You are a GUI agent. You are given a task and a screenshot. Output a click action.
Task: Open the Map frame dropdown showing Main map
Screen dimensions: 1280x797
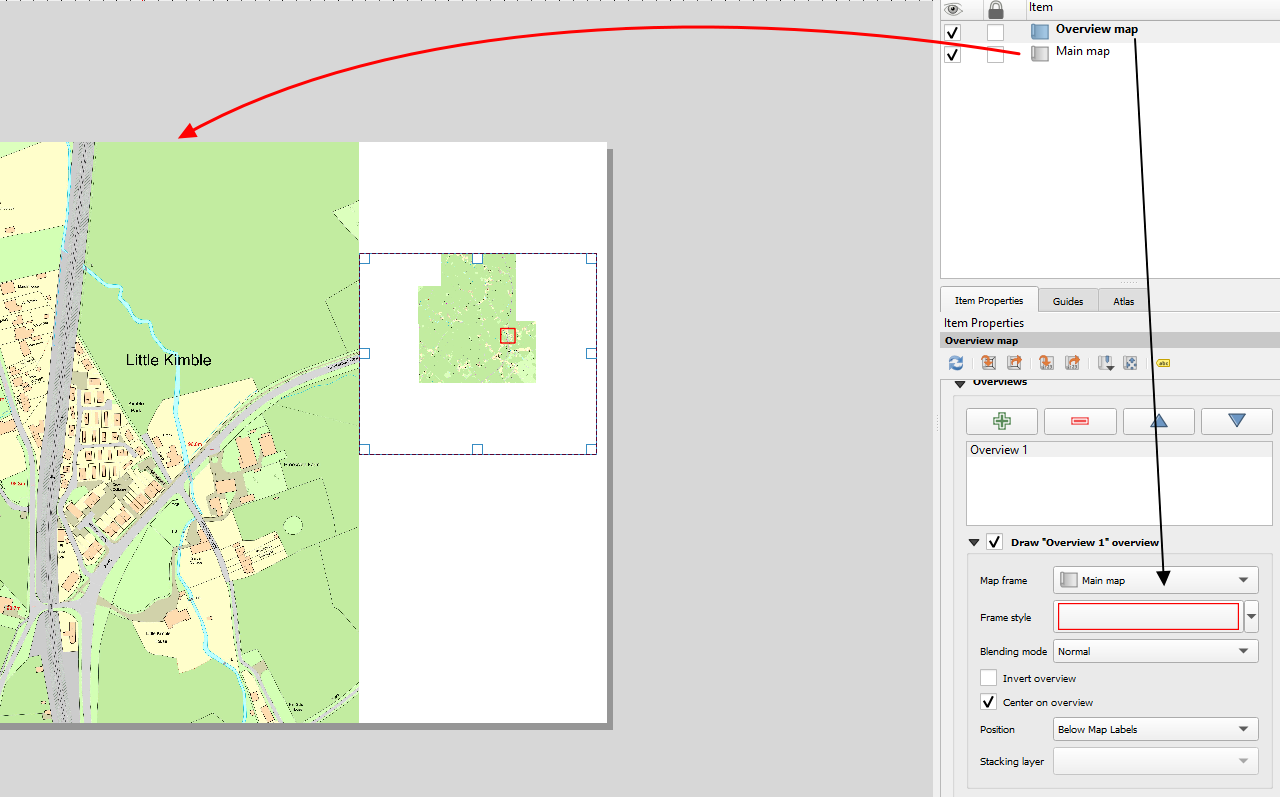1155,580
